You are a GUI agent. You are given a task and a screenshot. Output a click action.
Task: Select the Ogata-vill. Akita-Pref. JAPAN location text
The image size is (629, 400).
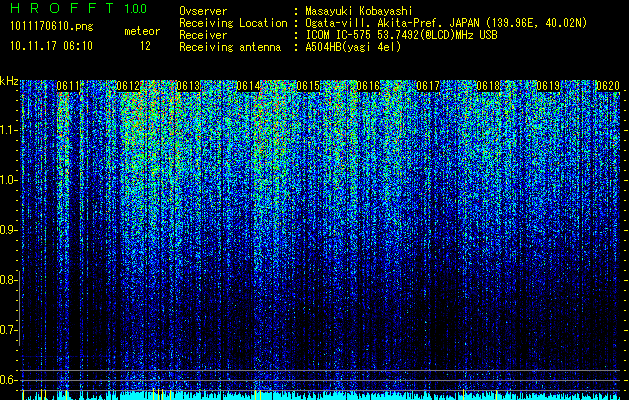(446, 24)
